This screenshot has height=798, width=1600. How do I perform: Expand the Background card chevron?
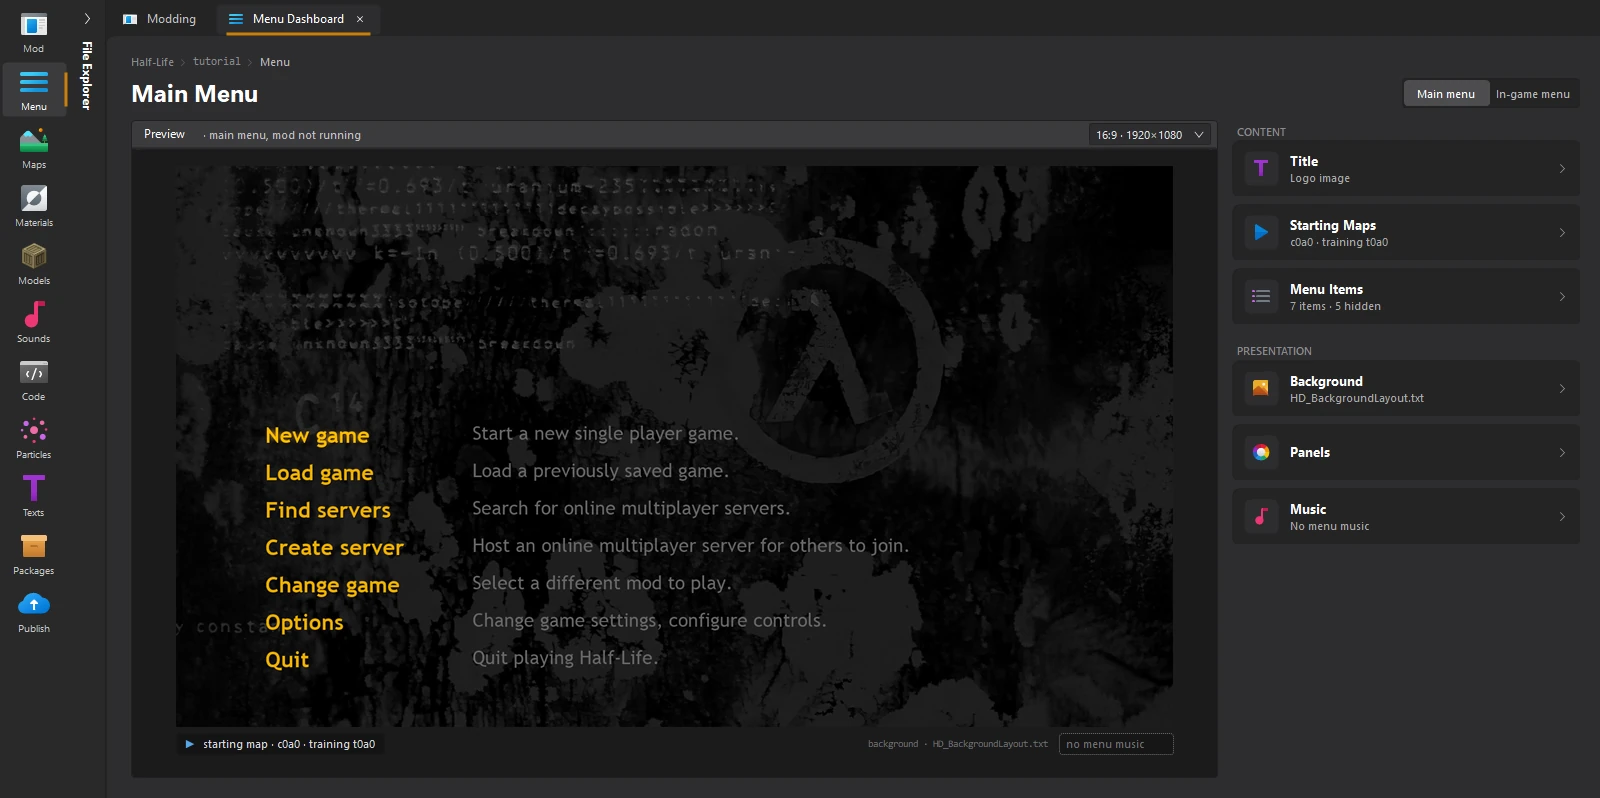tap(1562, 388)
